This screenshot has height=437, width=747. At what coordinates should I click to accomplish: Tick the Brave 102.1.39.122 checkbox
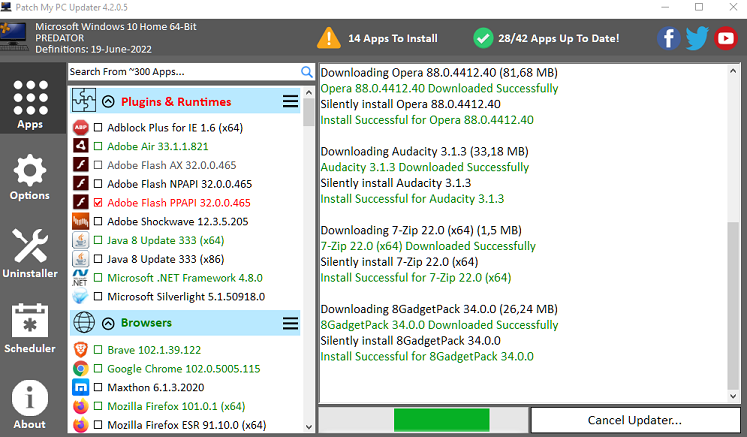pyautogui.click(x=98, y=350)
